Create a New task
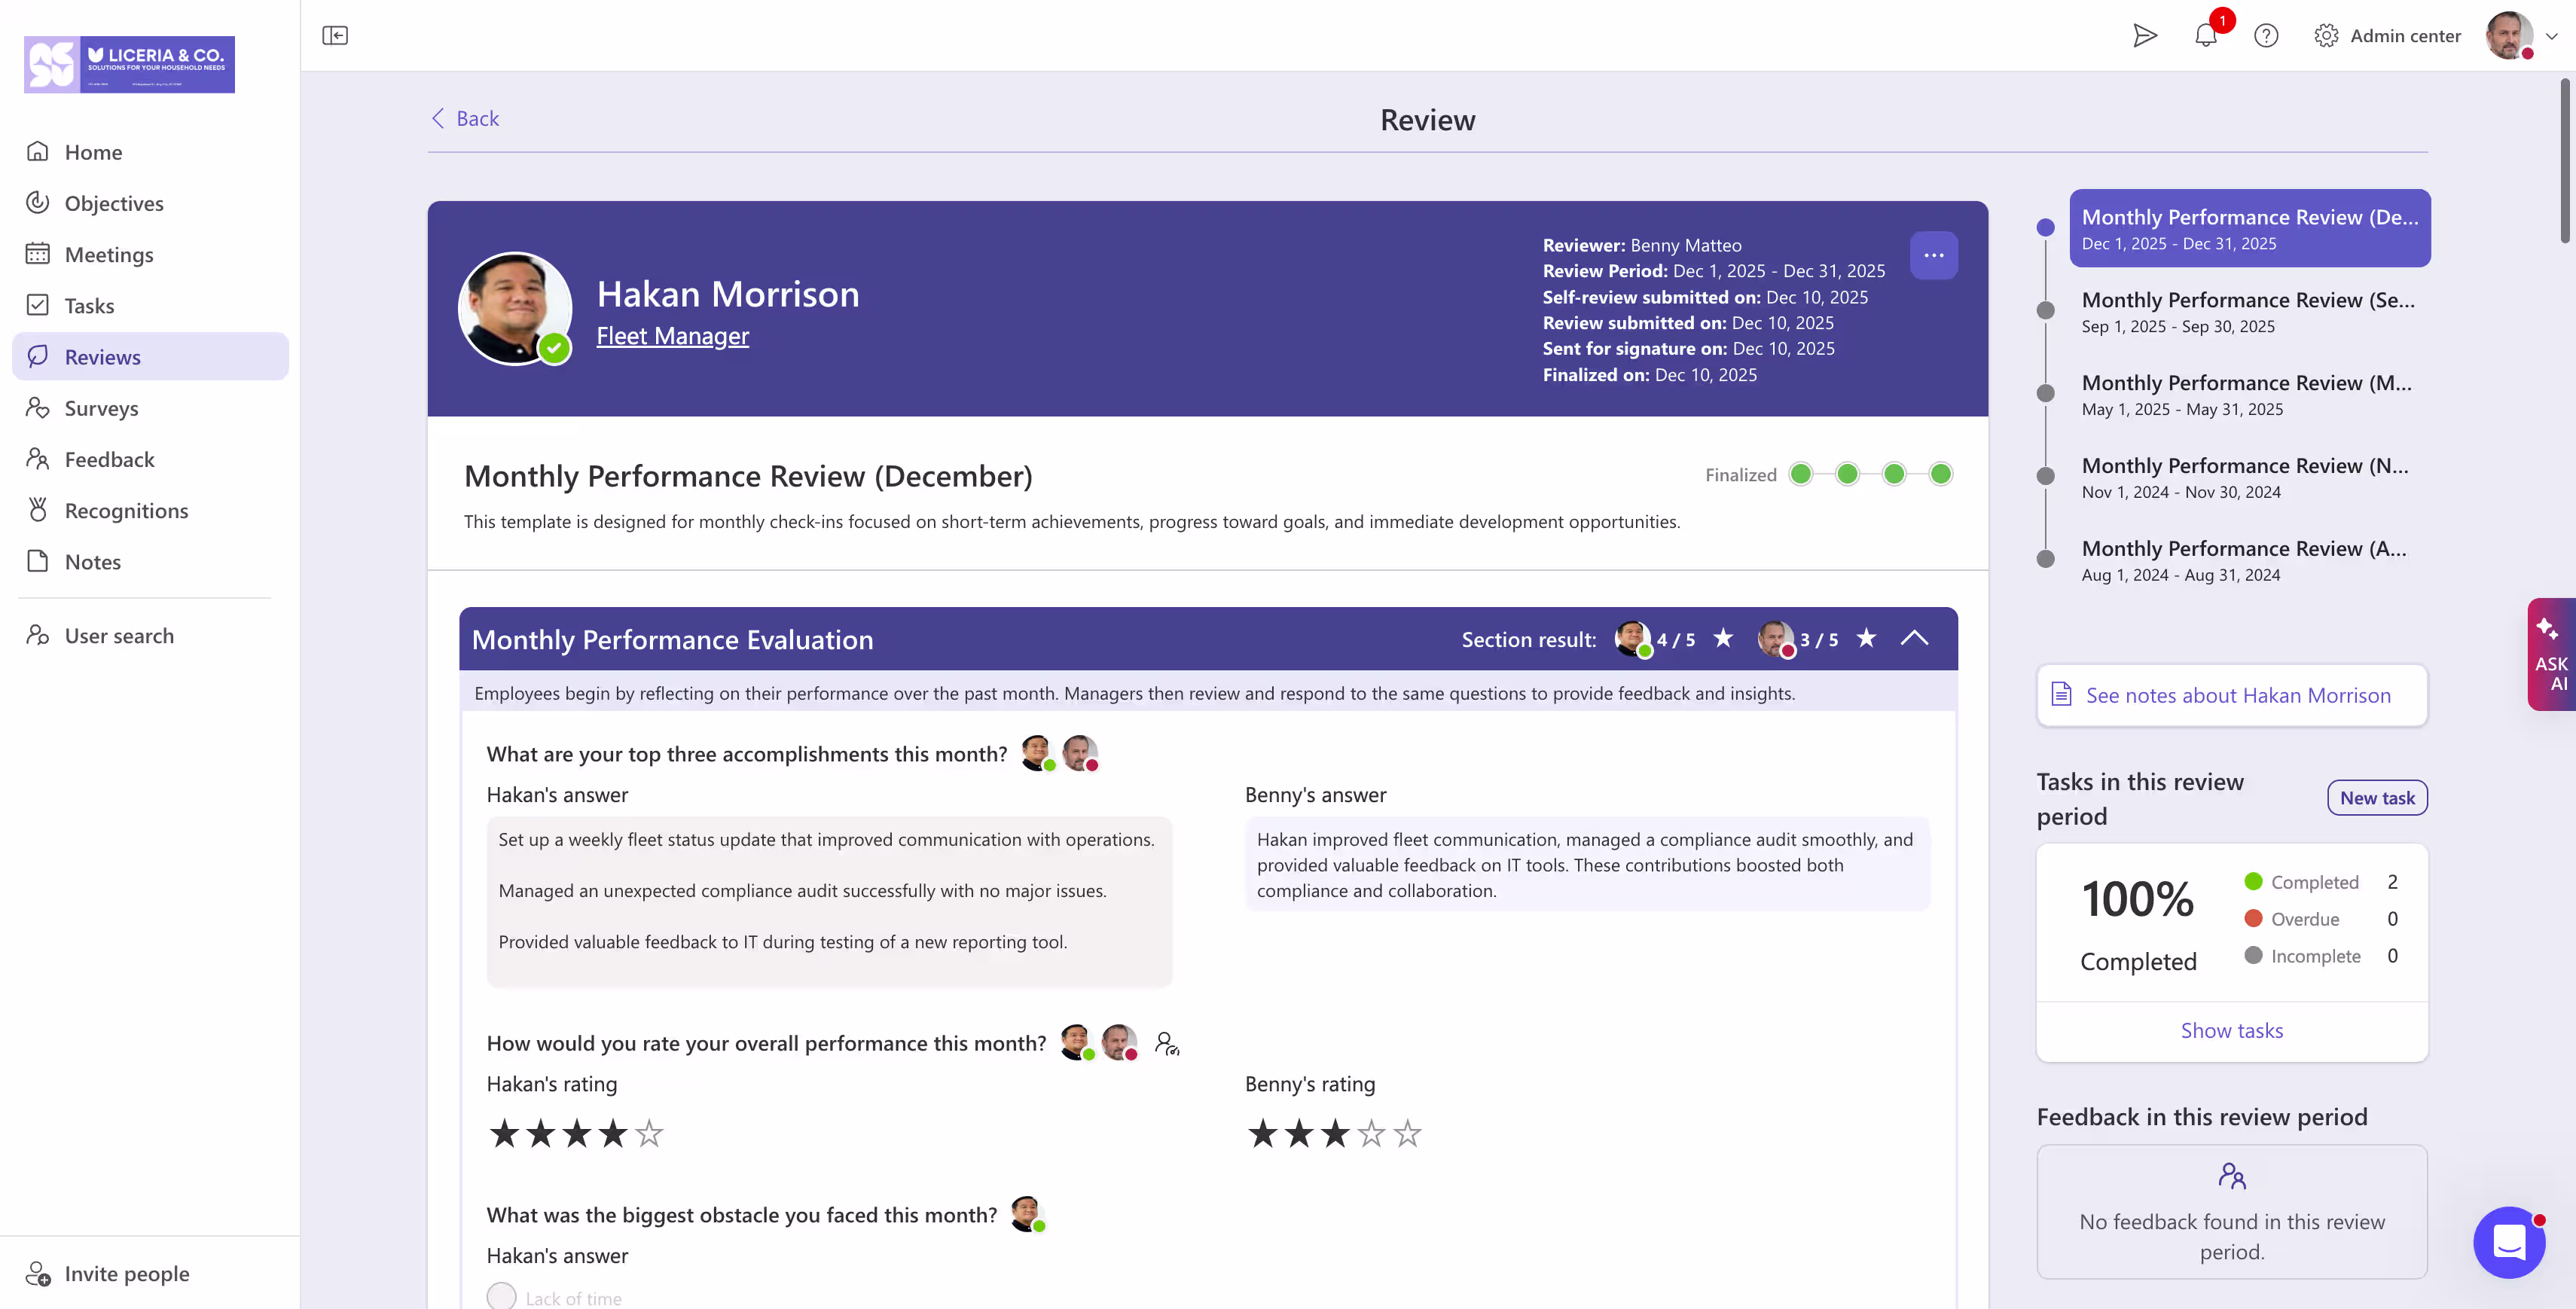This screenshot has width=2576, height=1309. [2377, 797]
